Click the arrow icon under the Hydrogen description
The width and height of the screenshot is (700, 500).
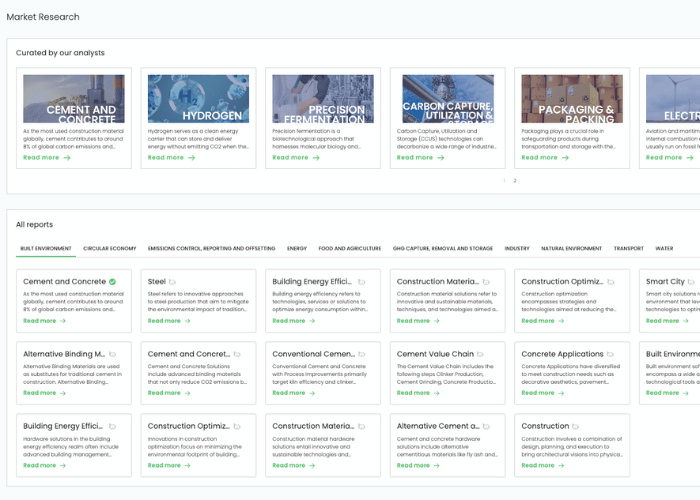(x=192, y=158)
